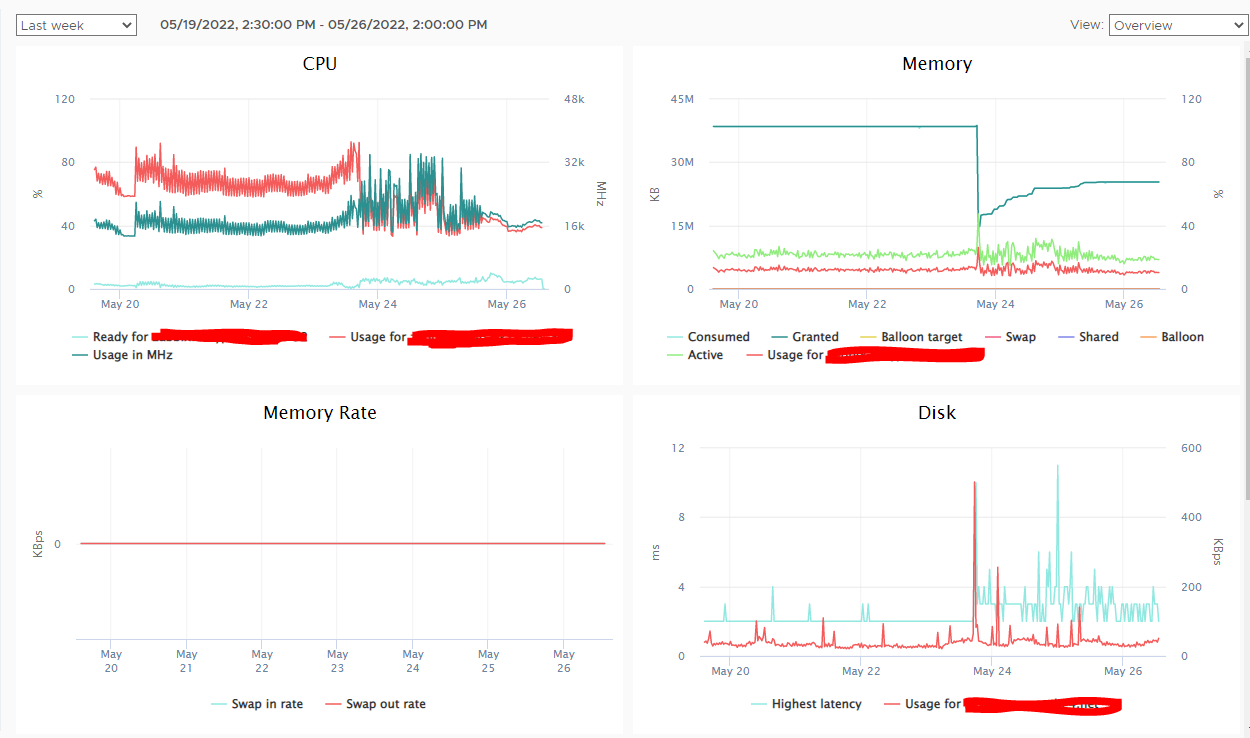Image resolution: width=1250 pixels, height=738 pixels.
Task: Toggle Highest latency legend in Disk chart
Action: point(806,704)
